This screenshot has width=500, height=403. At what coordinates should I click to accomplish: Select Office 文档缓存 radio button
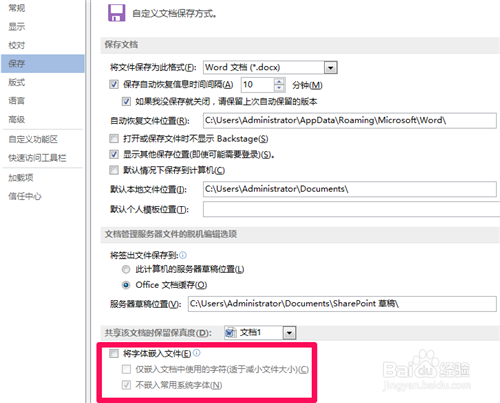(x=126, y=285)
